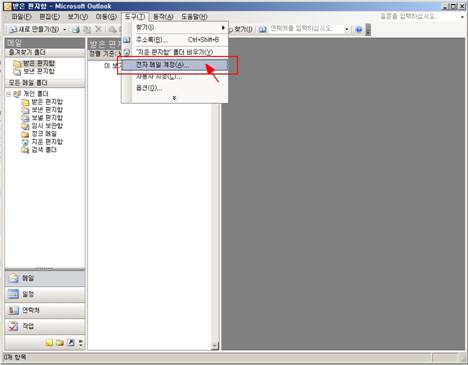Click the contact search input field
Viewport: 468px width, 365px height.
306,29
